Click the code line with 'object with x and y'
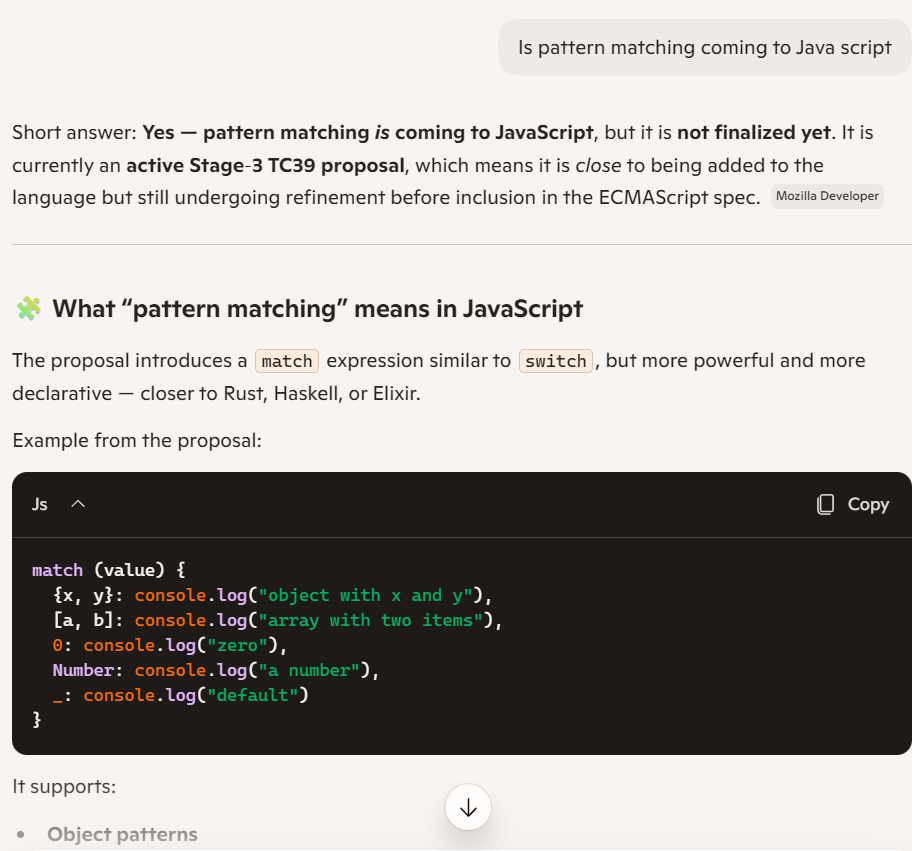 coord(272,595)
